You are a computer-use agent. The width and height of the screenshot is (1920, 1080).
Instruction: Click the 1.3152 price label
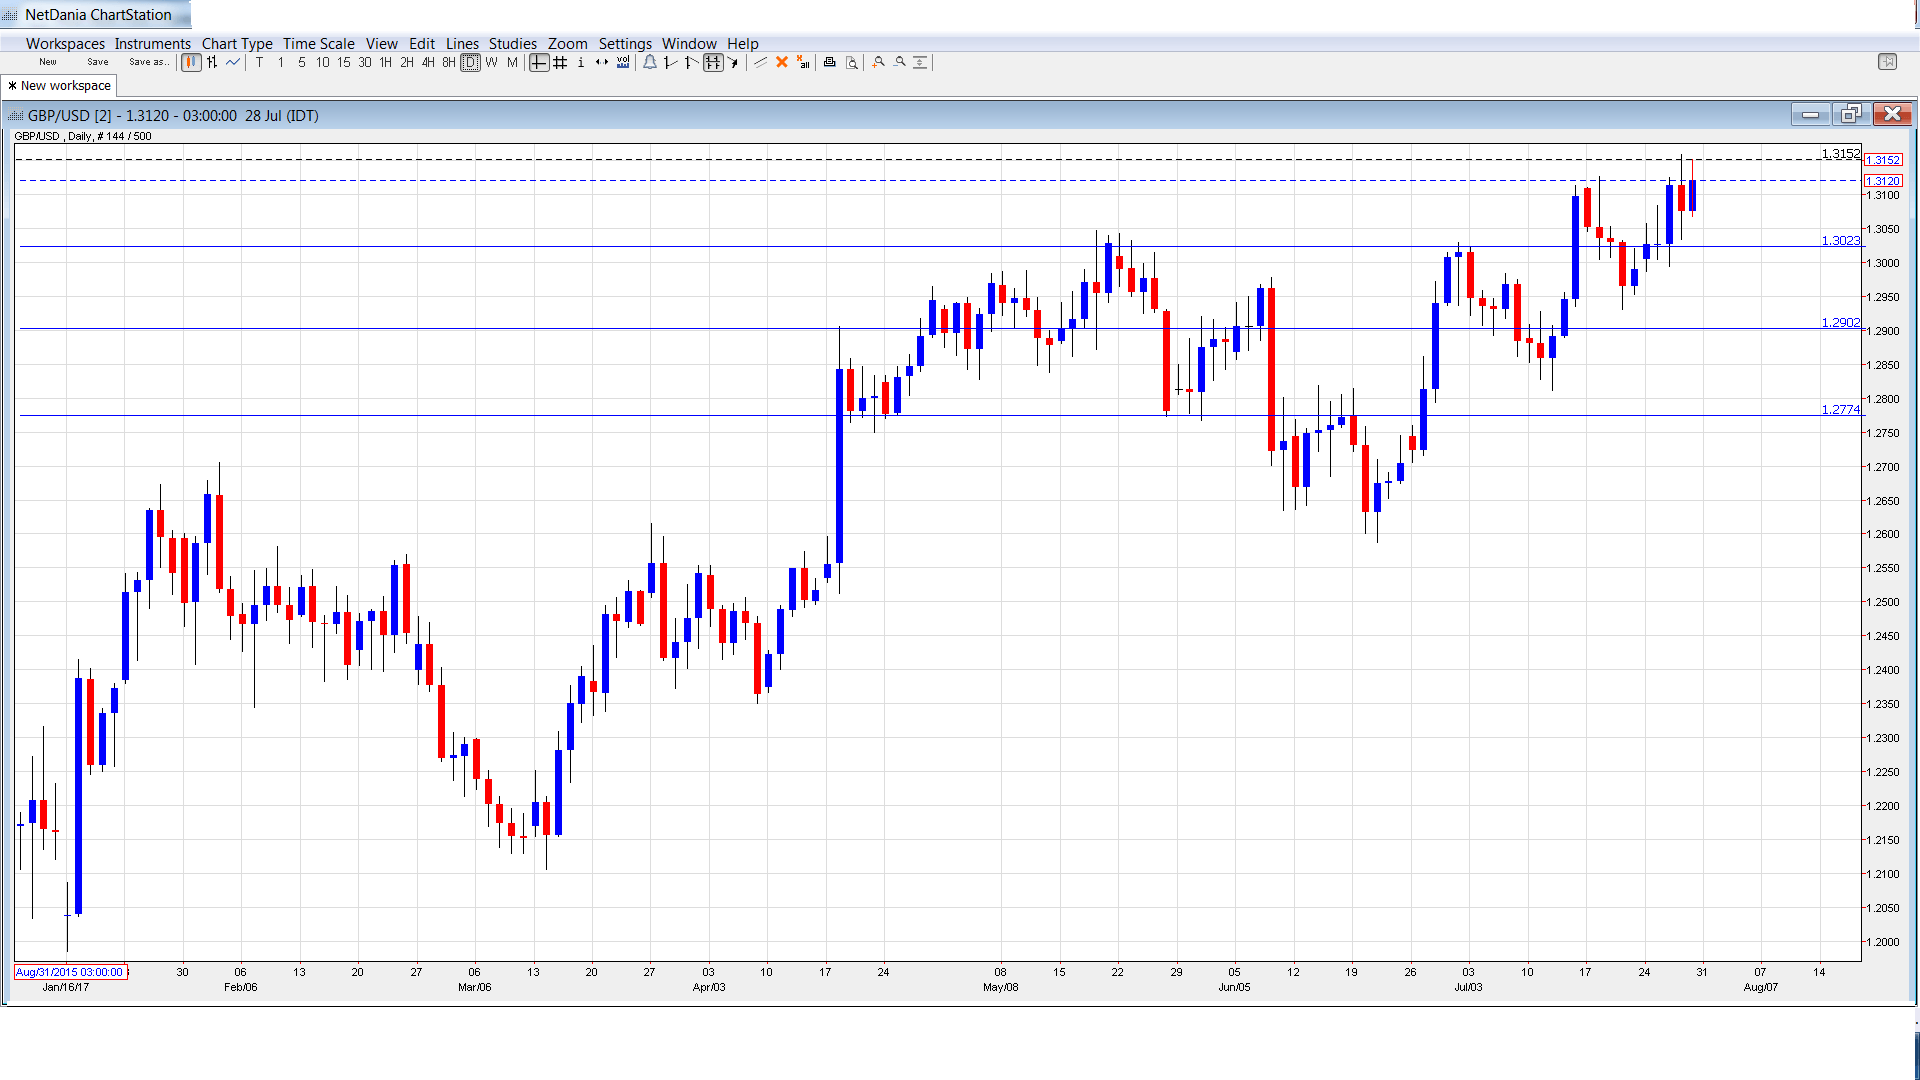(1883, 160)
